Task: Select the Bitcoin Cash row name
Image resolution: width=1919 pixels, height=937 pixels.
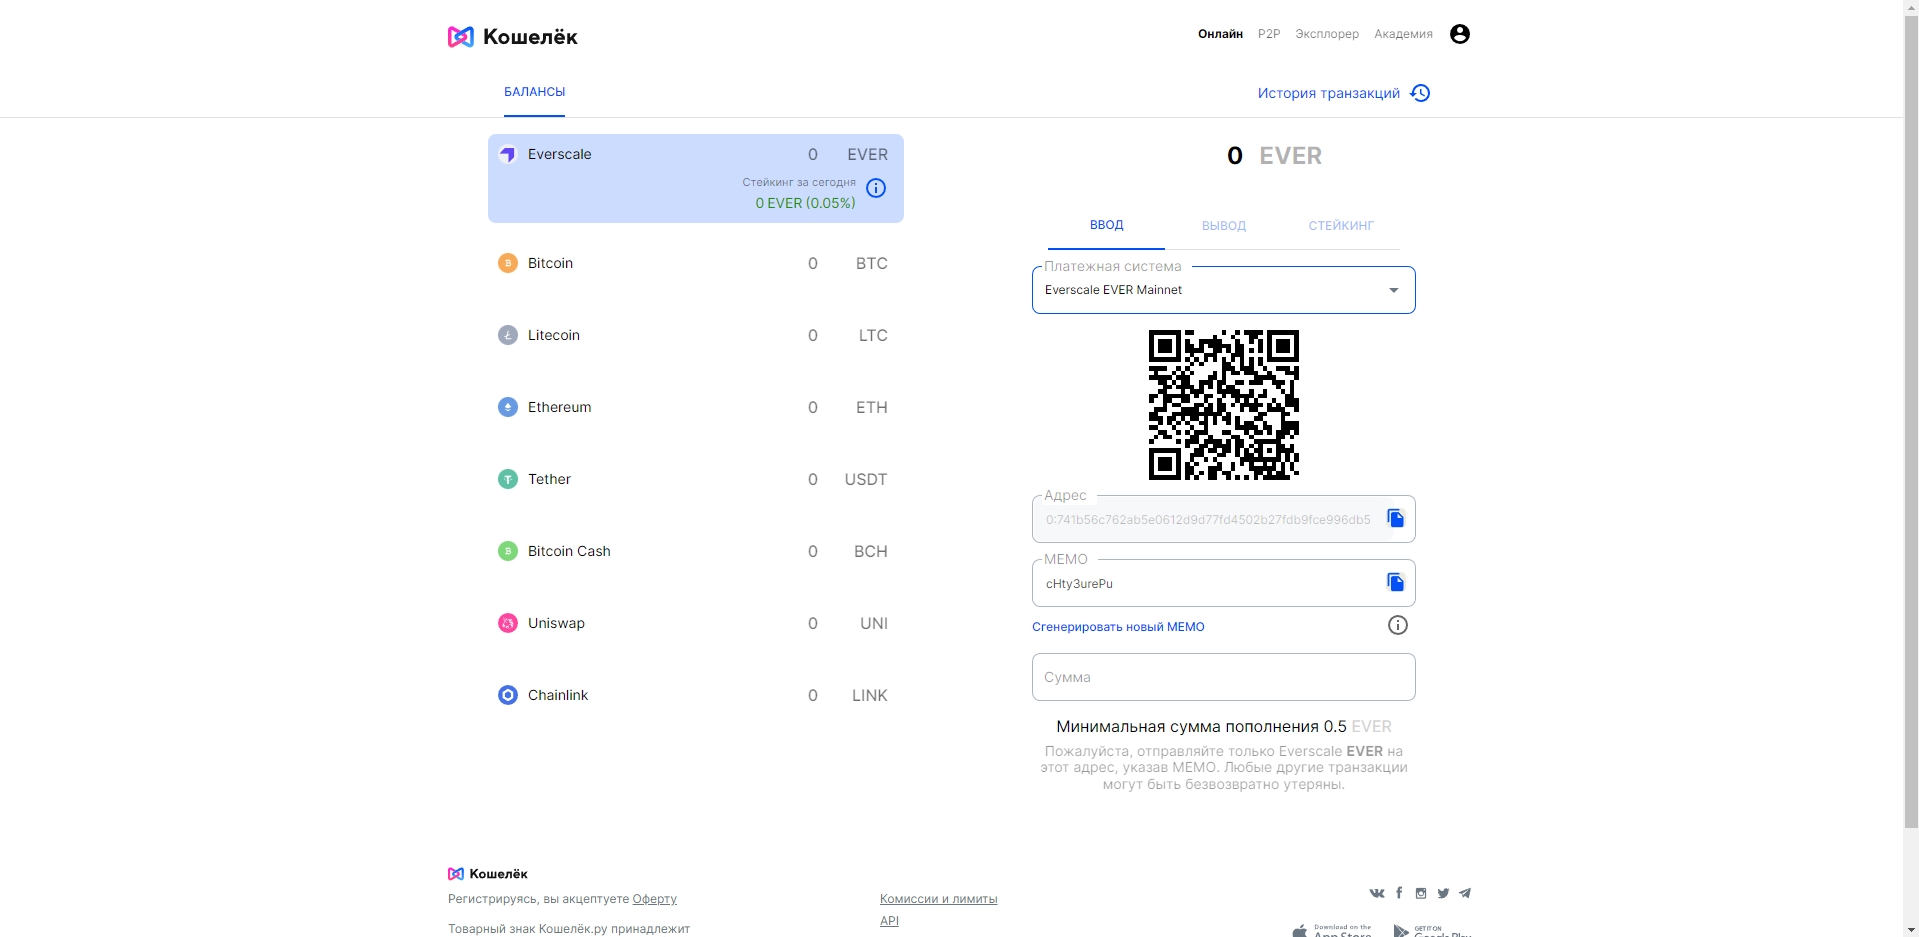Action: [569, 551]
